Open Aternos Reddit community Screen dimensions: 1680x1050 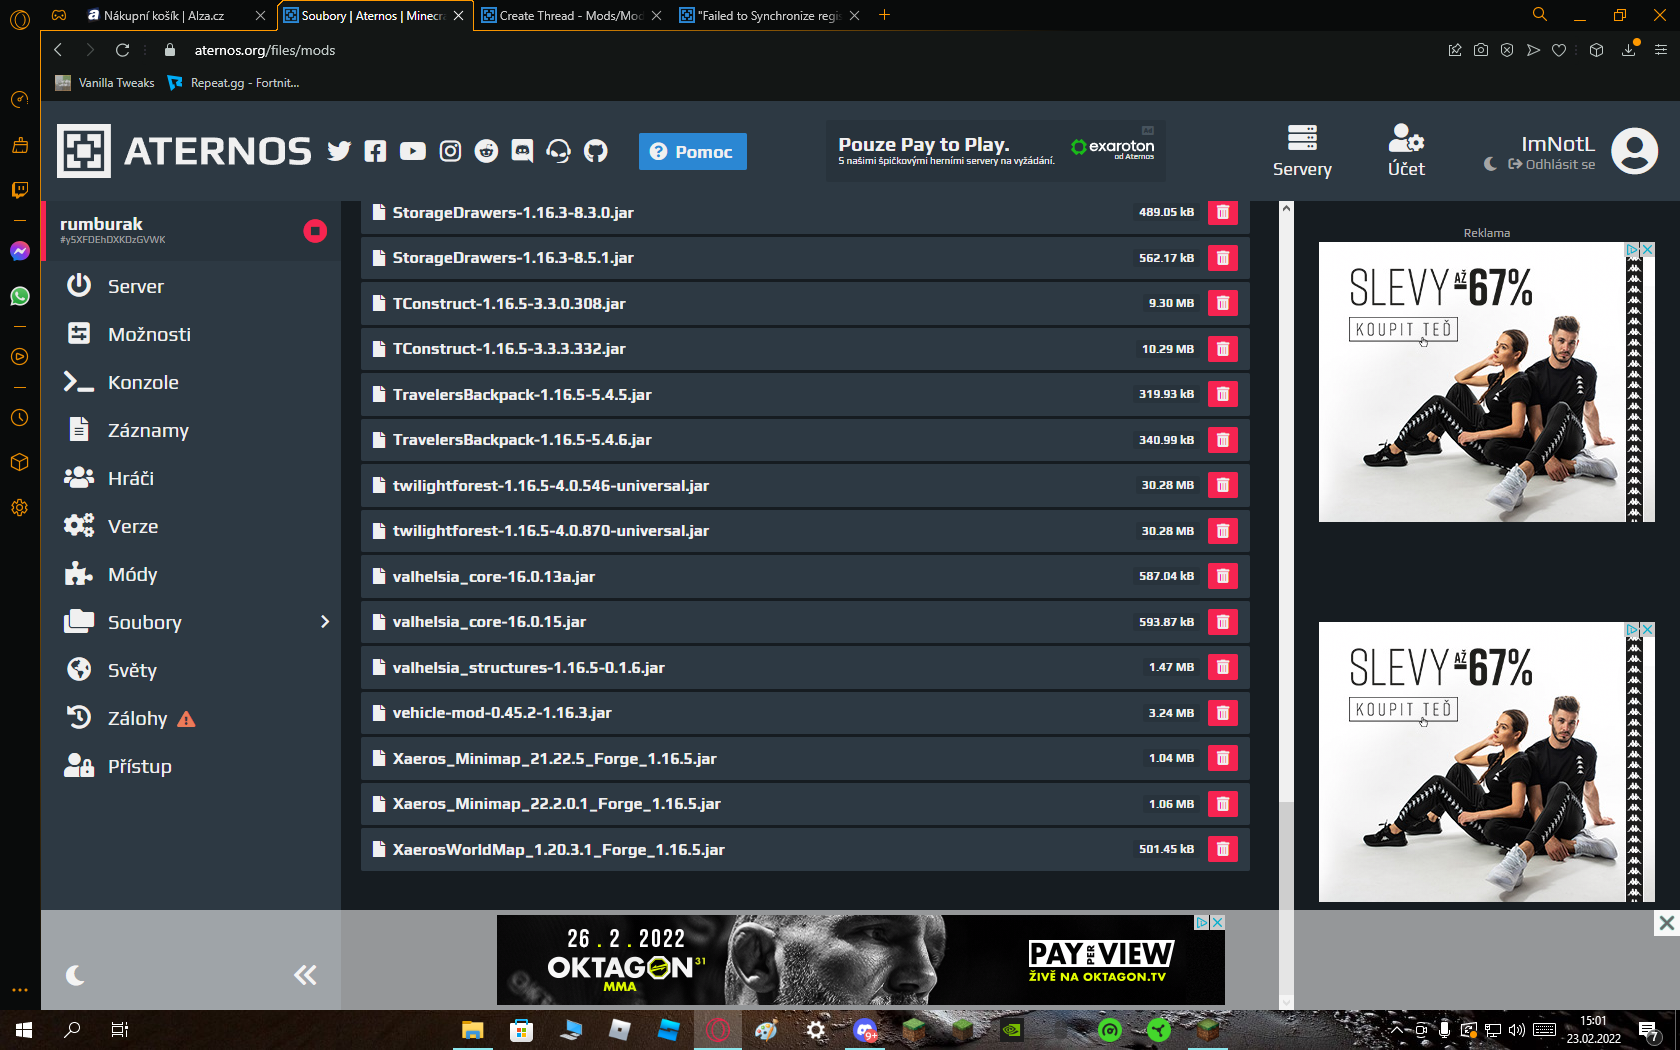[486, 151]
